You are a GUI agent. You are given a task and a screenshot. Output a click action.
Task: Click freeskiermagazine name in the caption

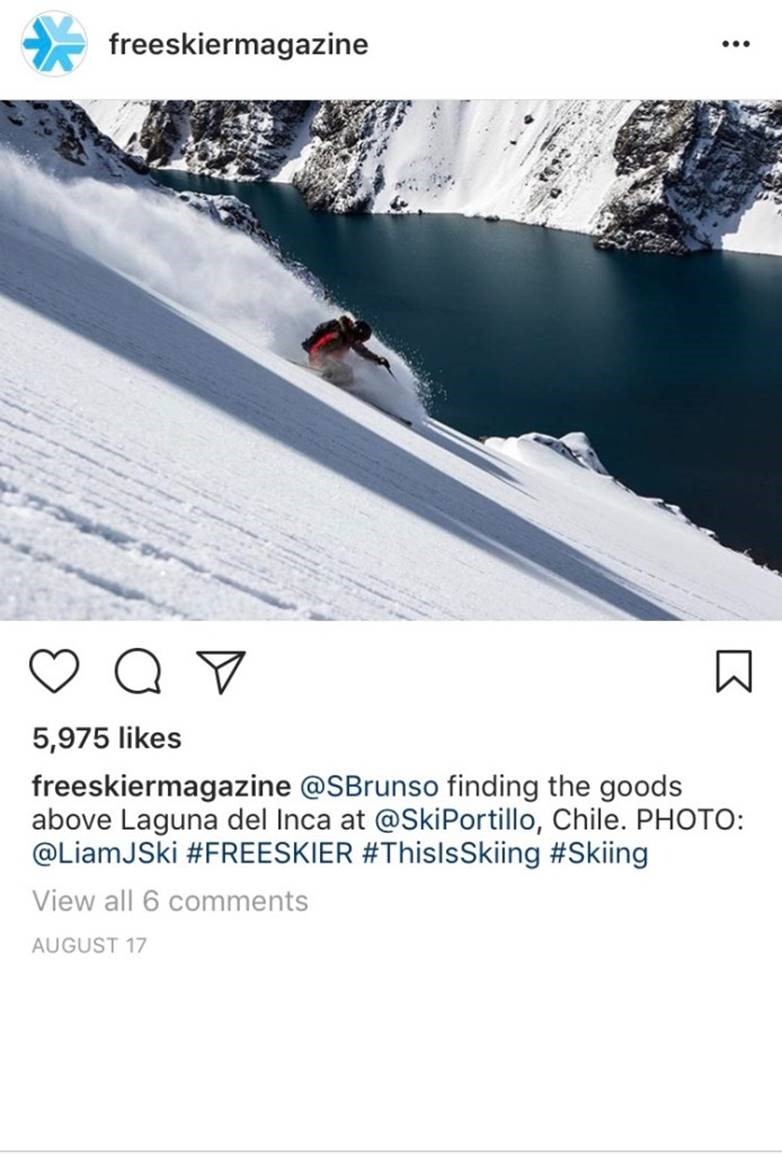[x=161, y=786]
